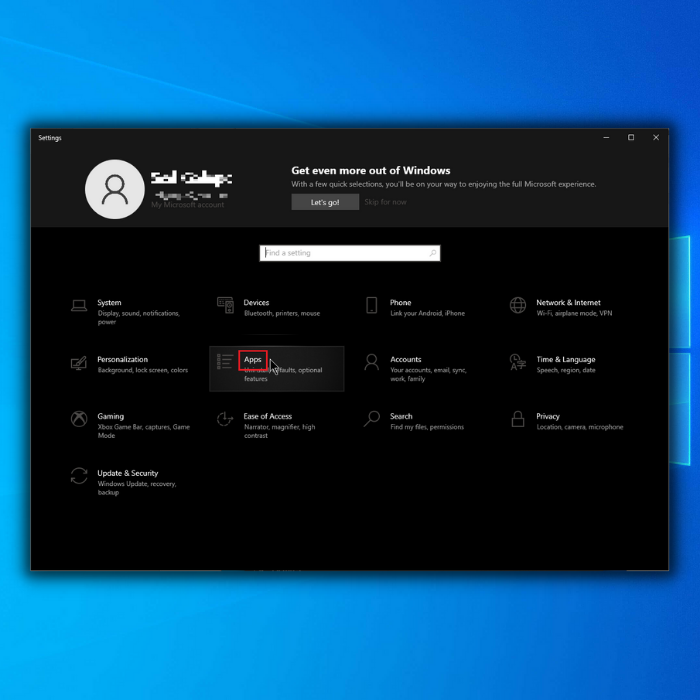Click 'Link your Android, iPhone' description

[x=427, y=313]
